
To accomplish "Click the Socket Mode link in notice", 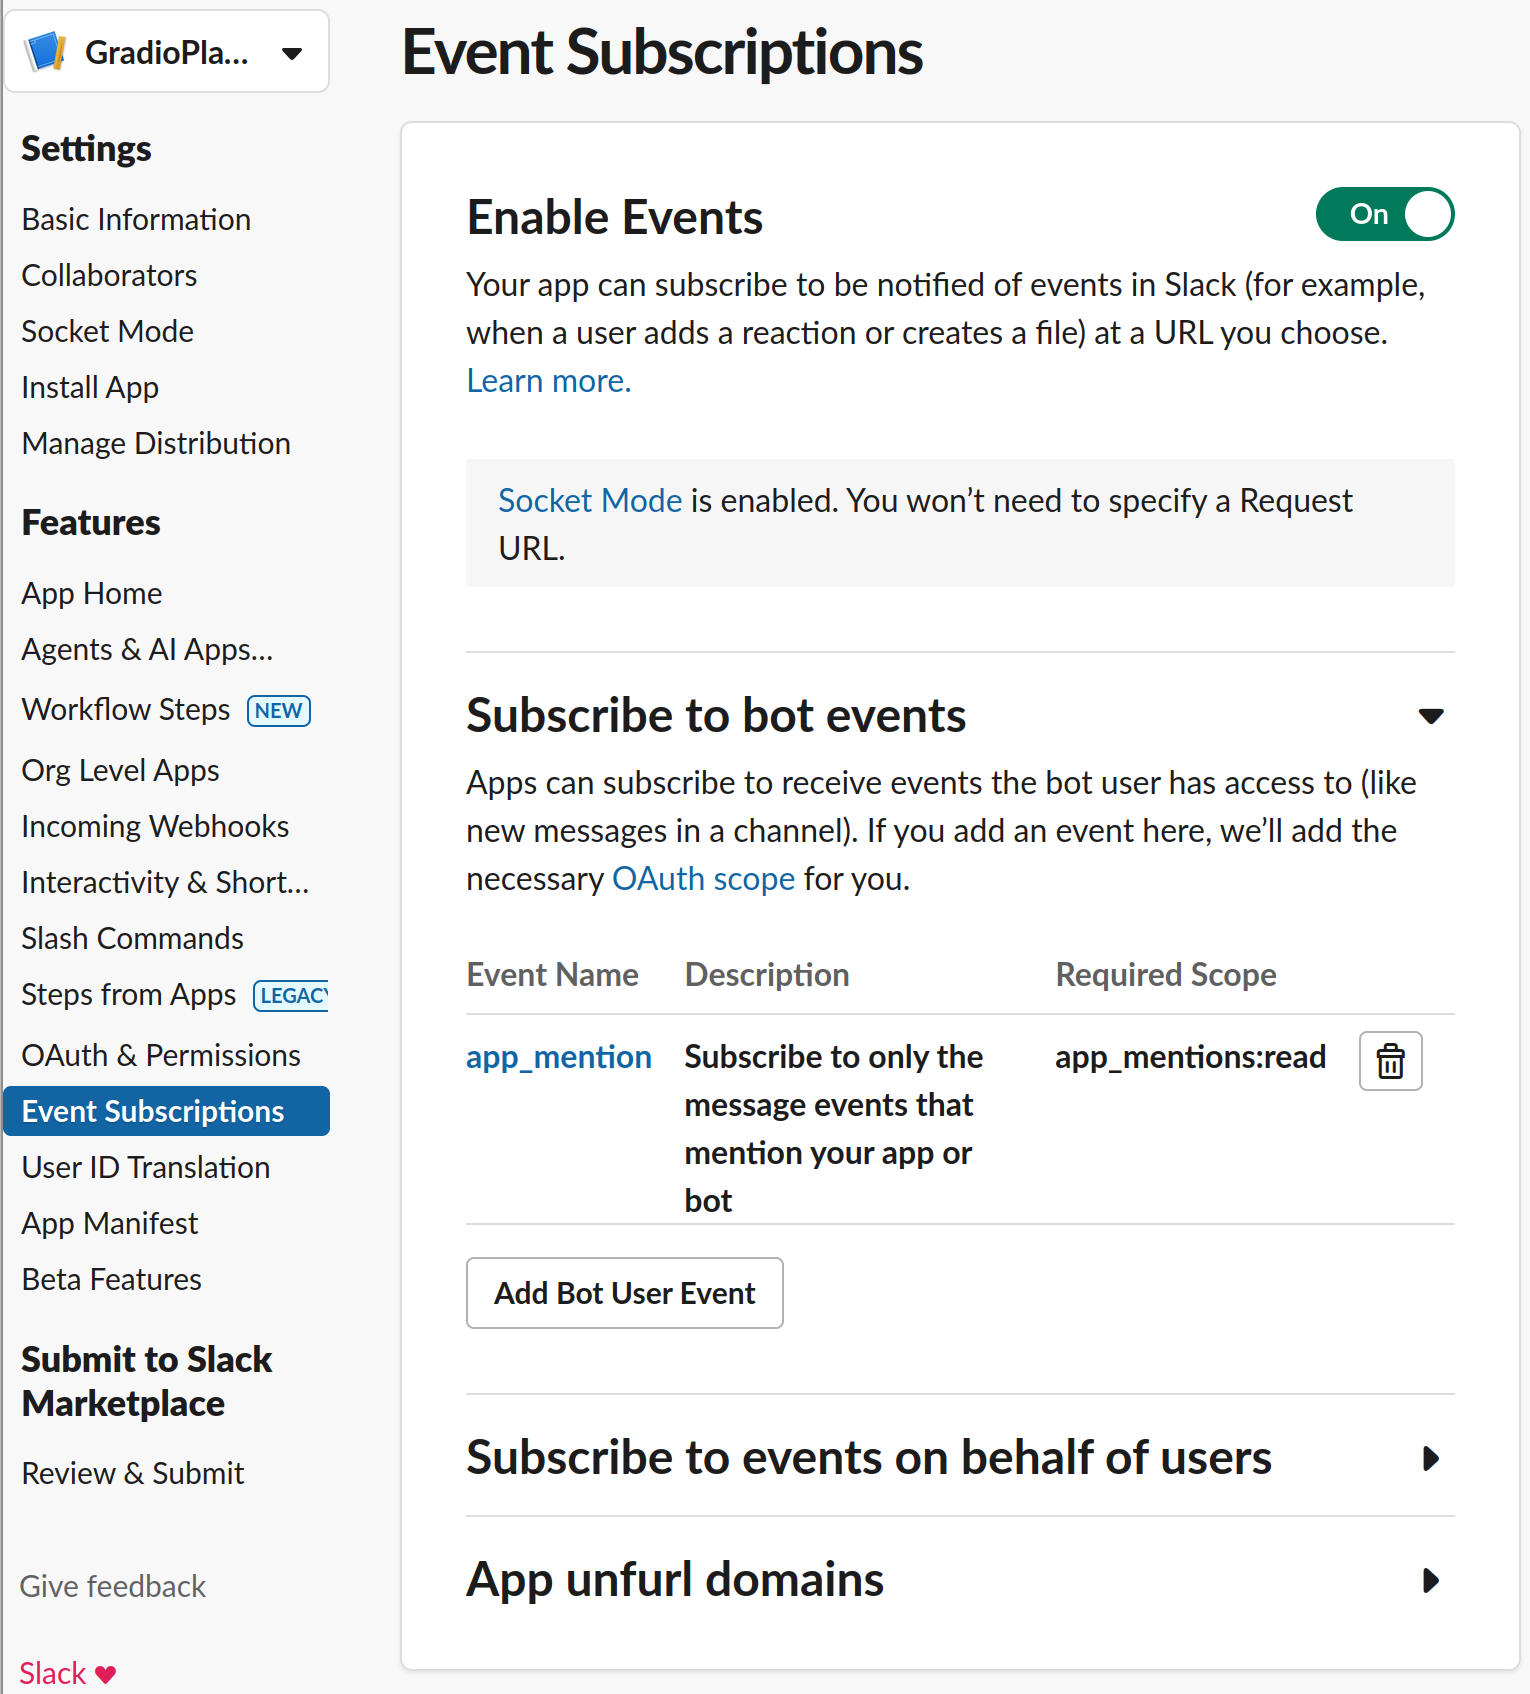I will (590, 501).
